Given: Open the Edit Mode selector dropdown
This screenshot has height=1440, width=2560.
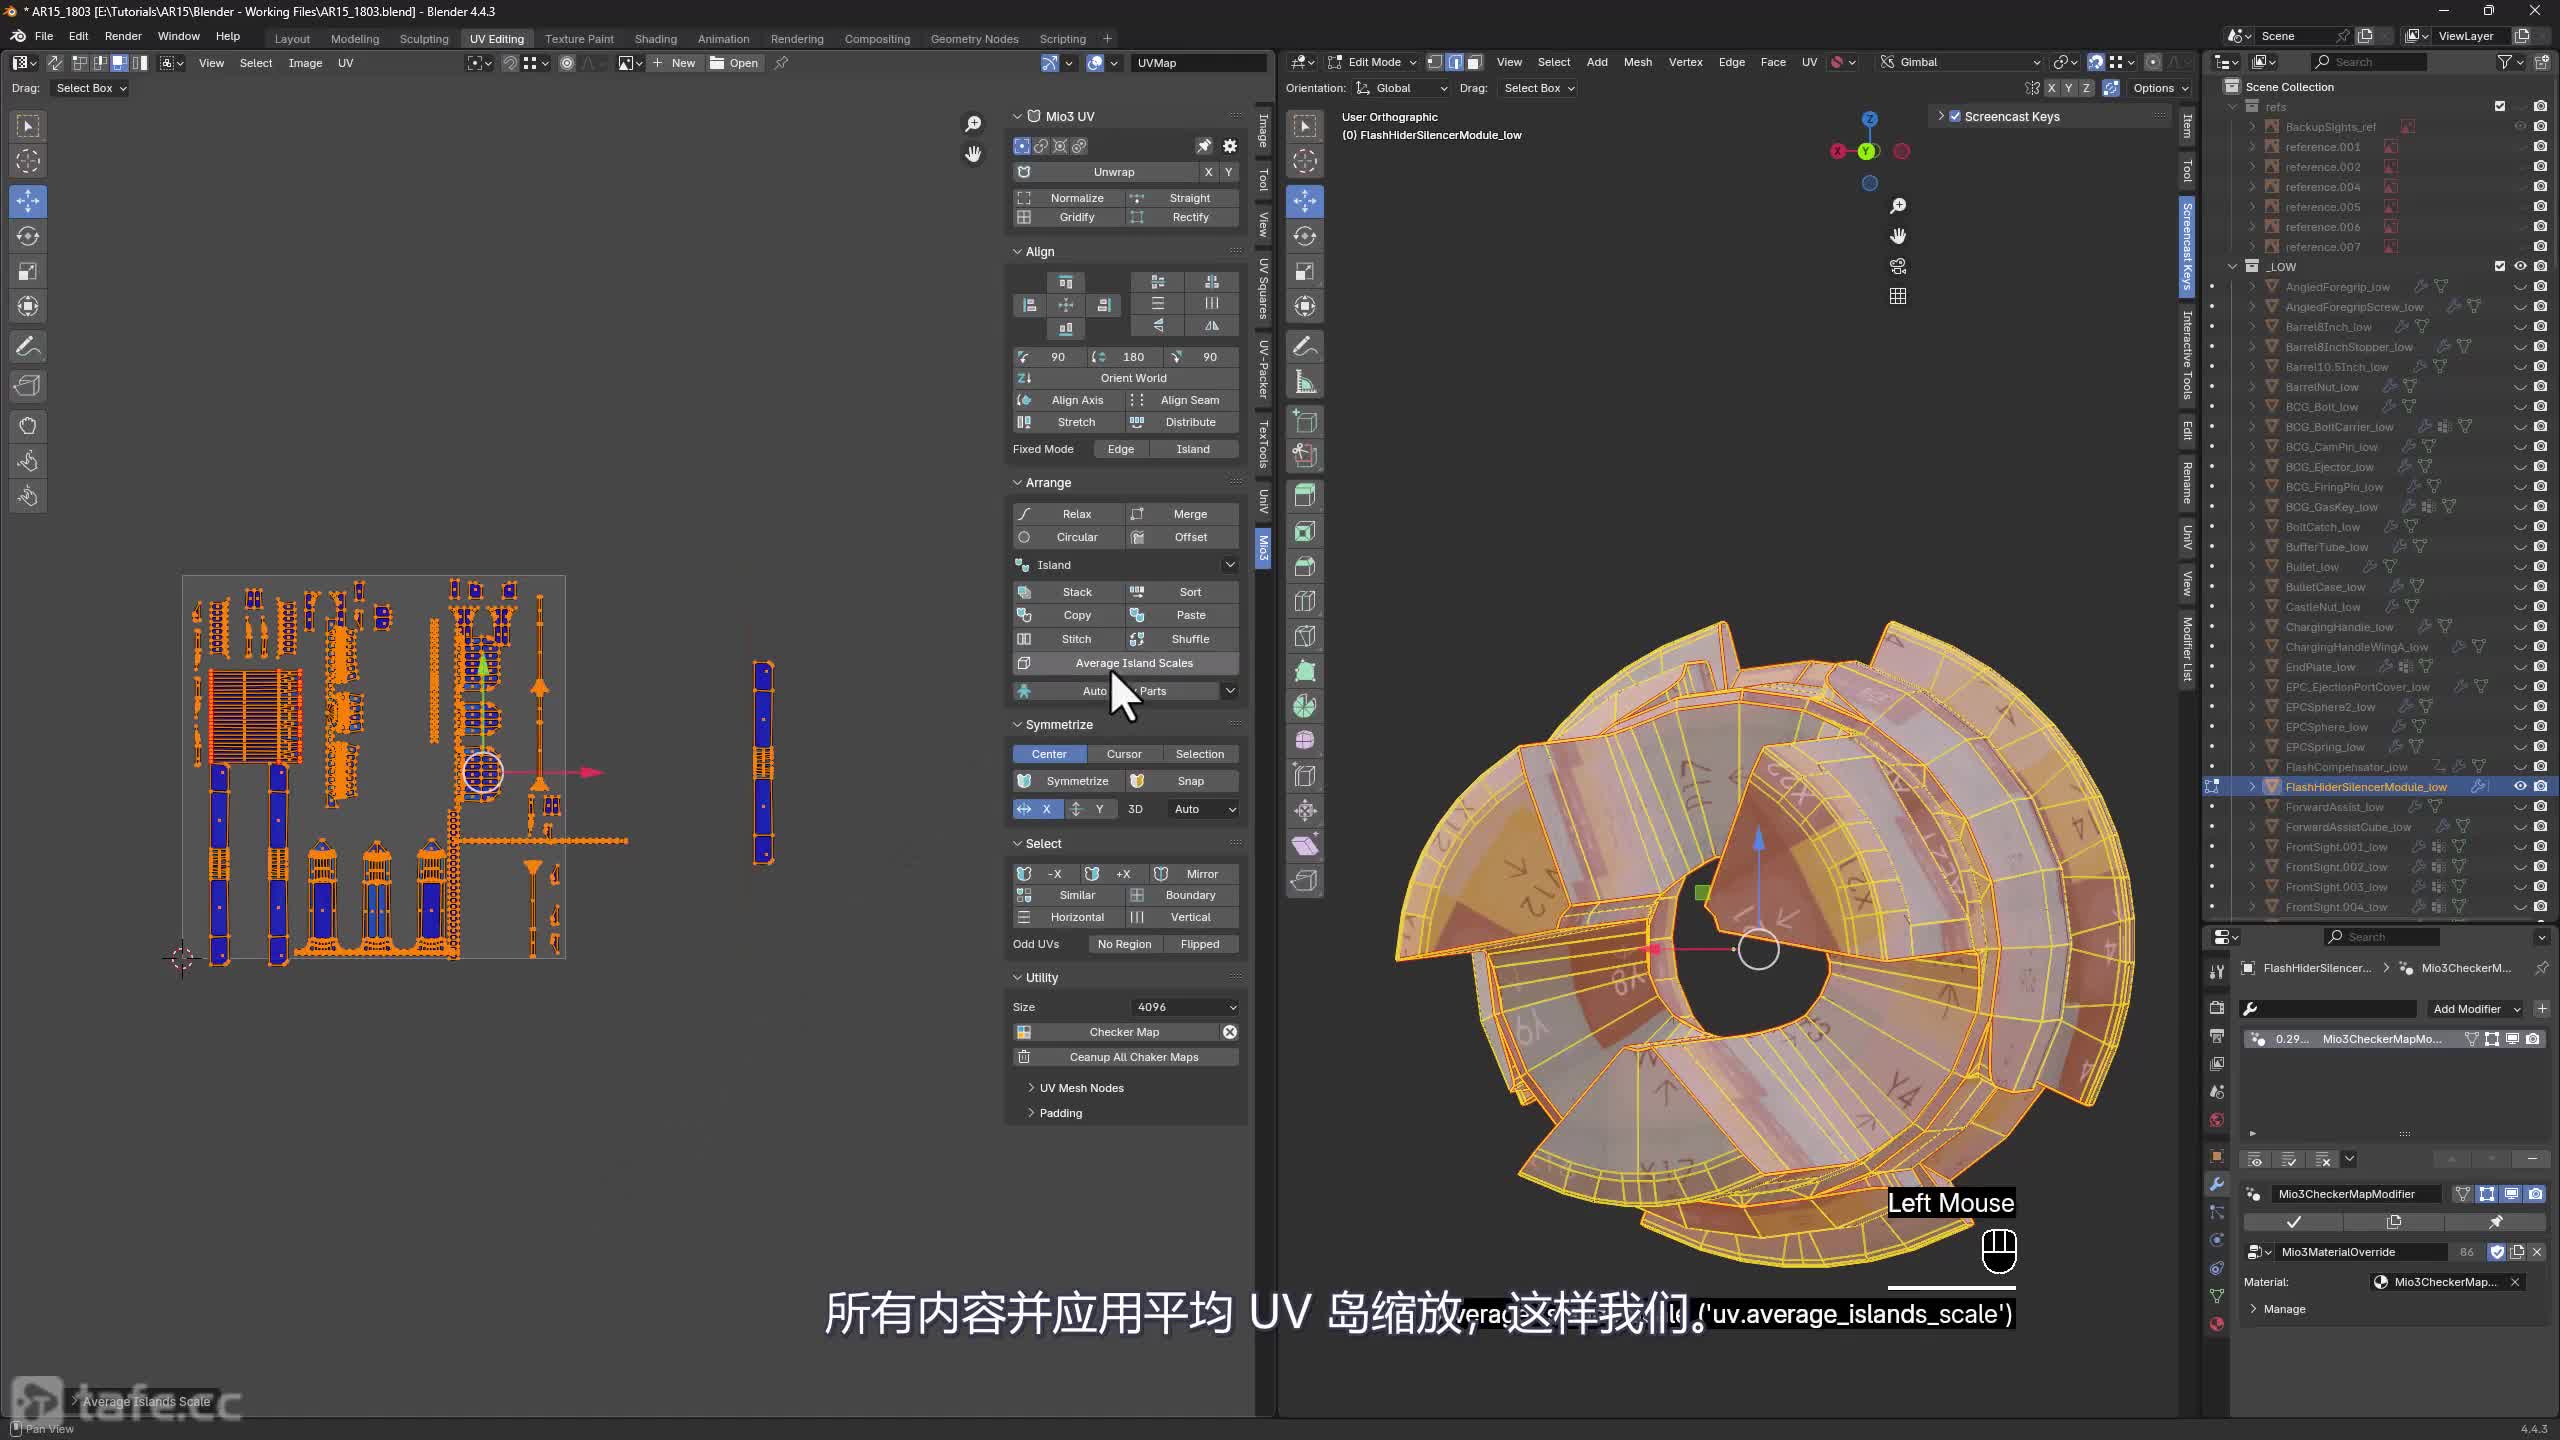Looking at the screenshot, I should tap(1372, 62).
